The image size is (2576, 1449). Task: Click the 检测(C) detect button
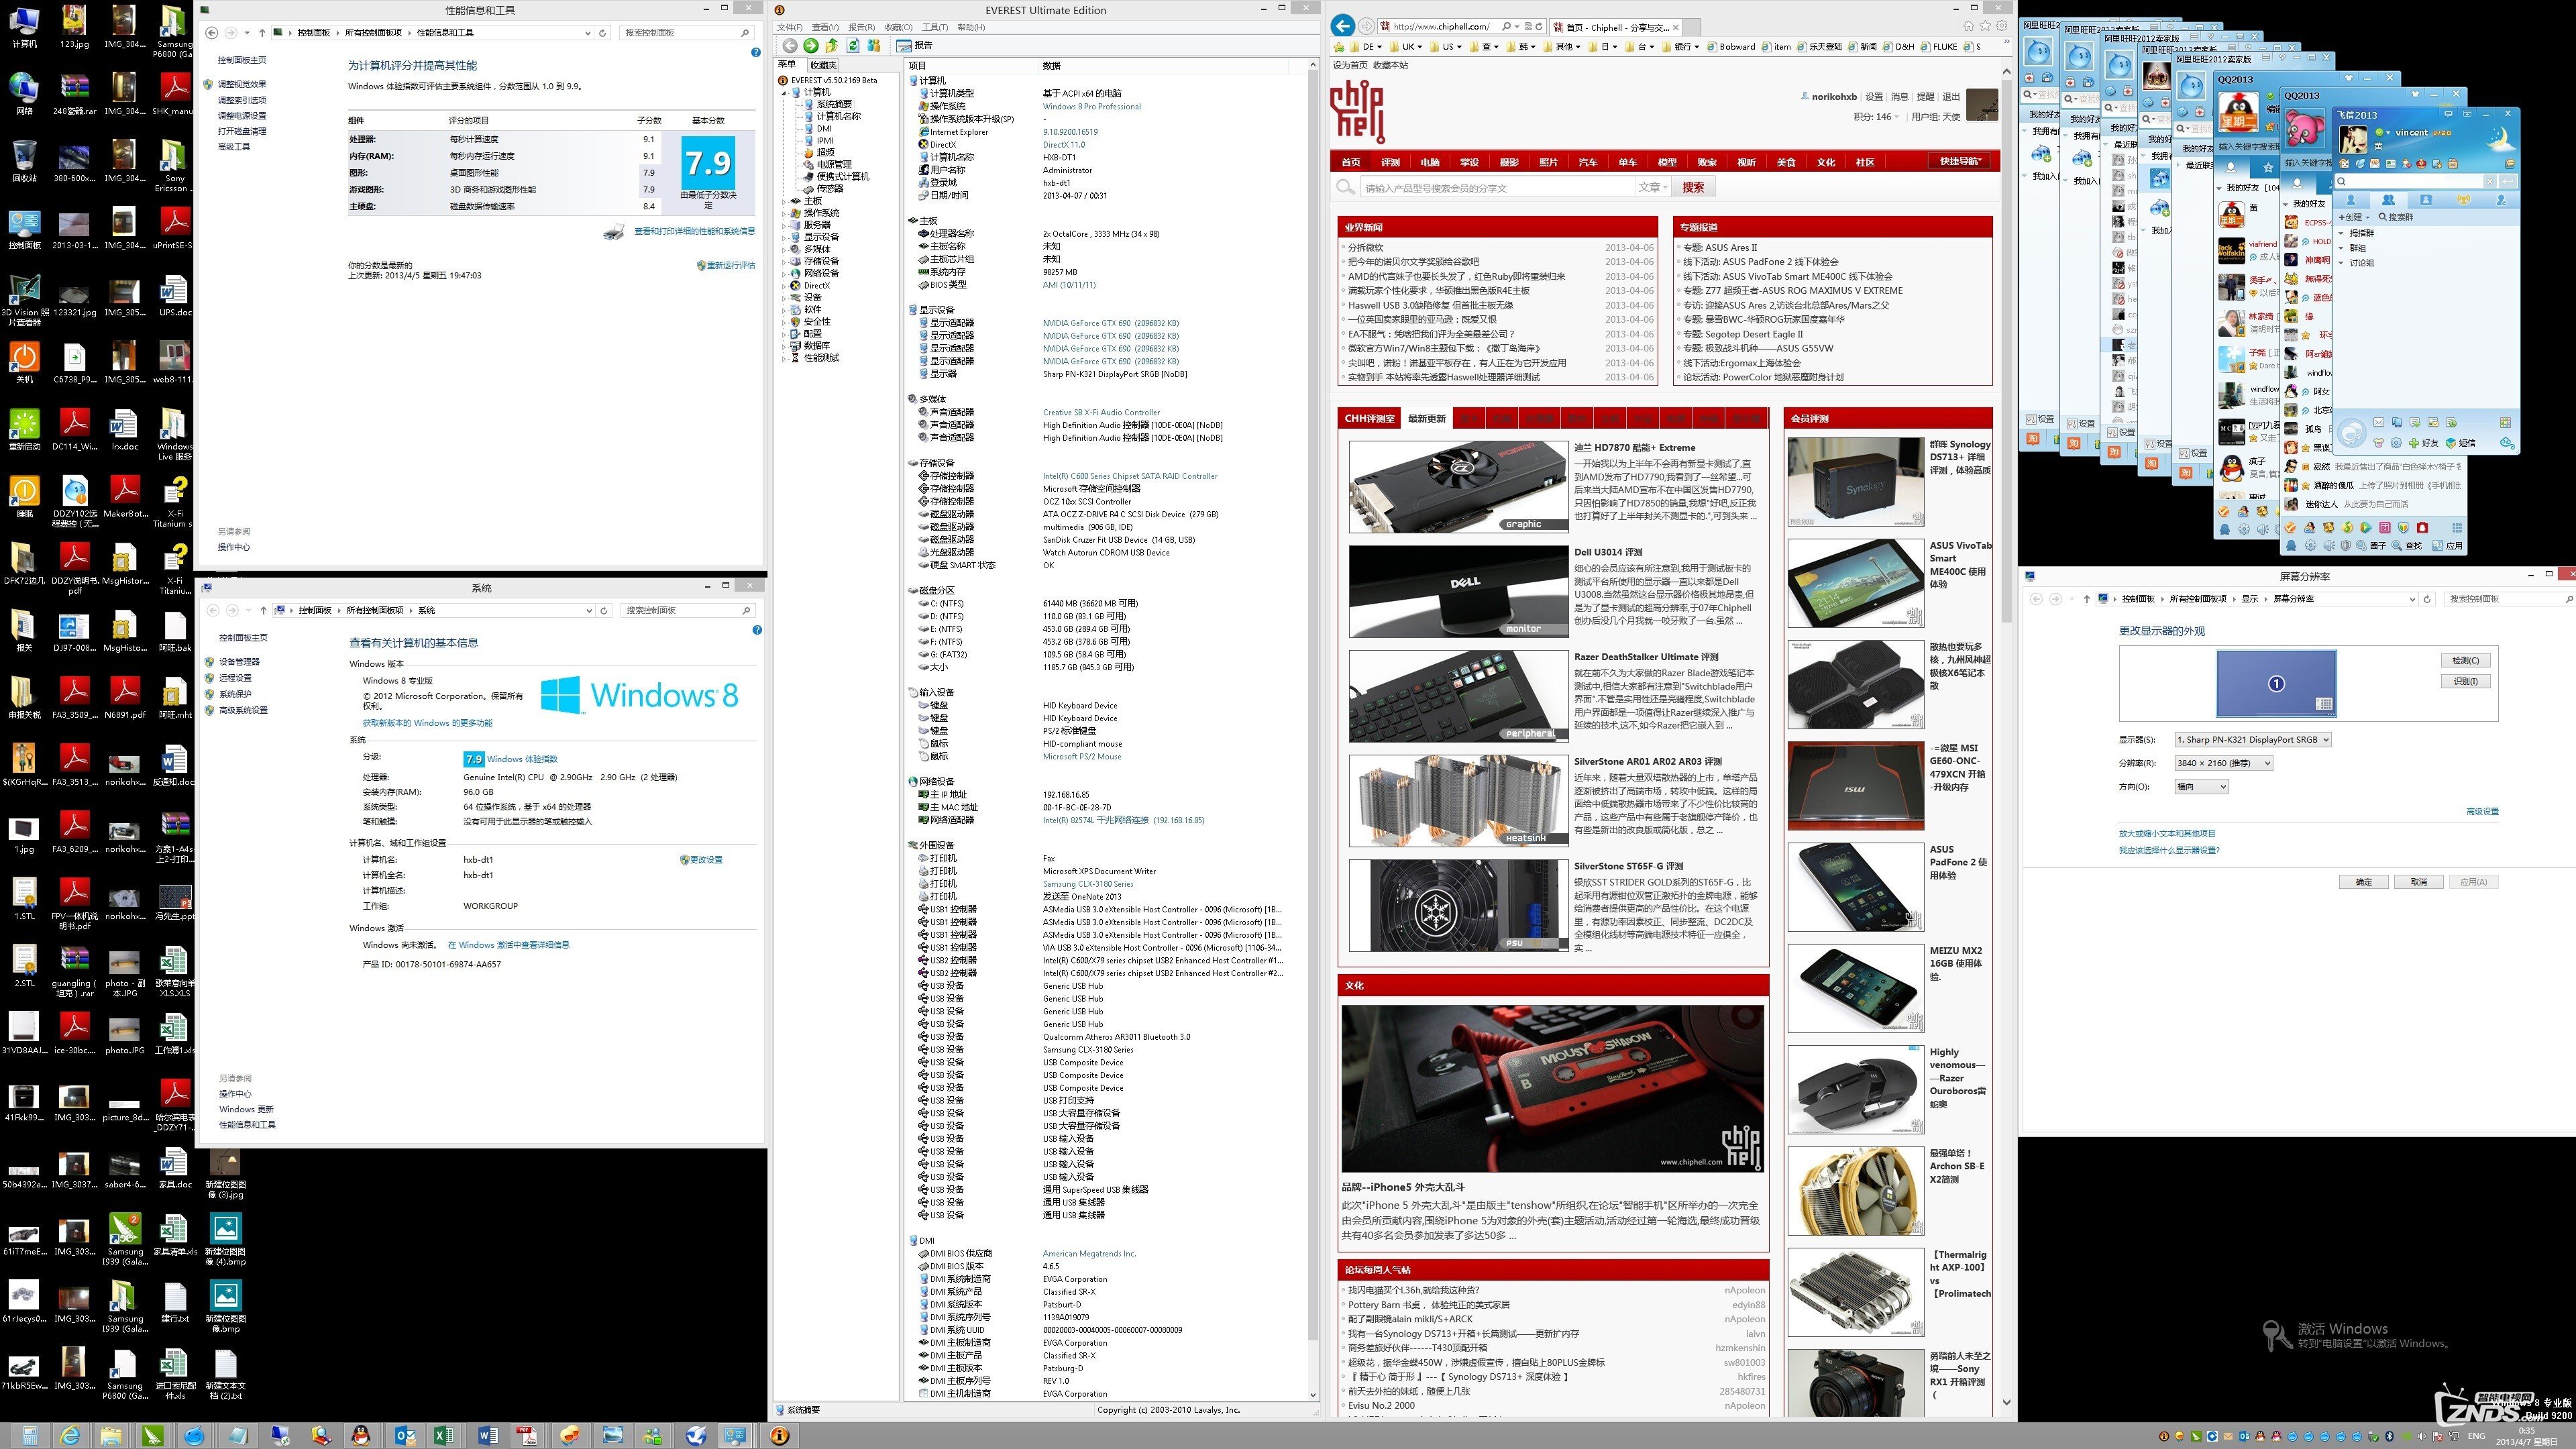coord(2465,661)
